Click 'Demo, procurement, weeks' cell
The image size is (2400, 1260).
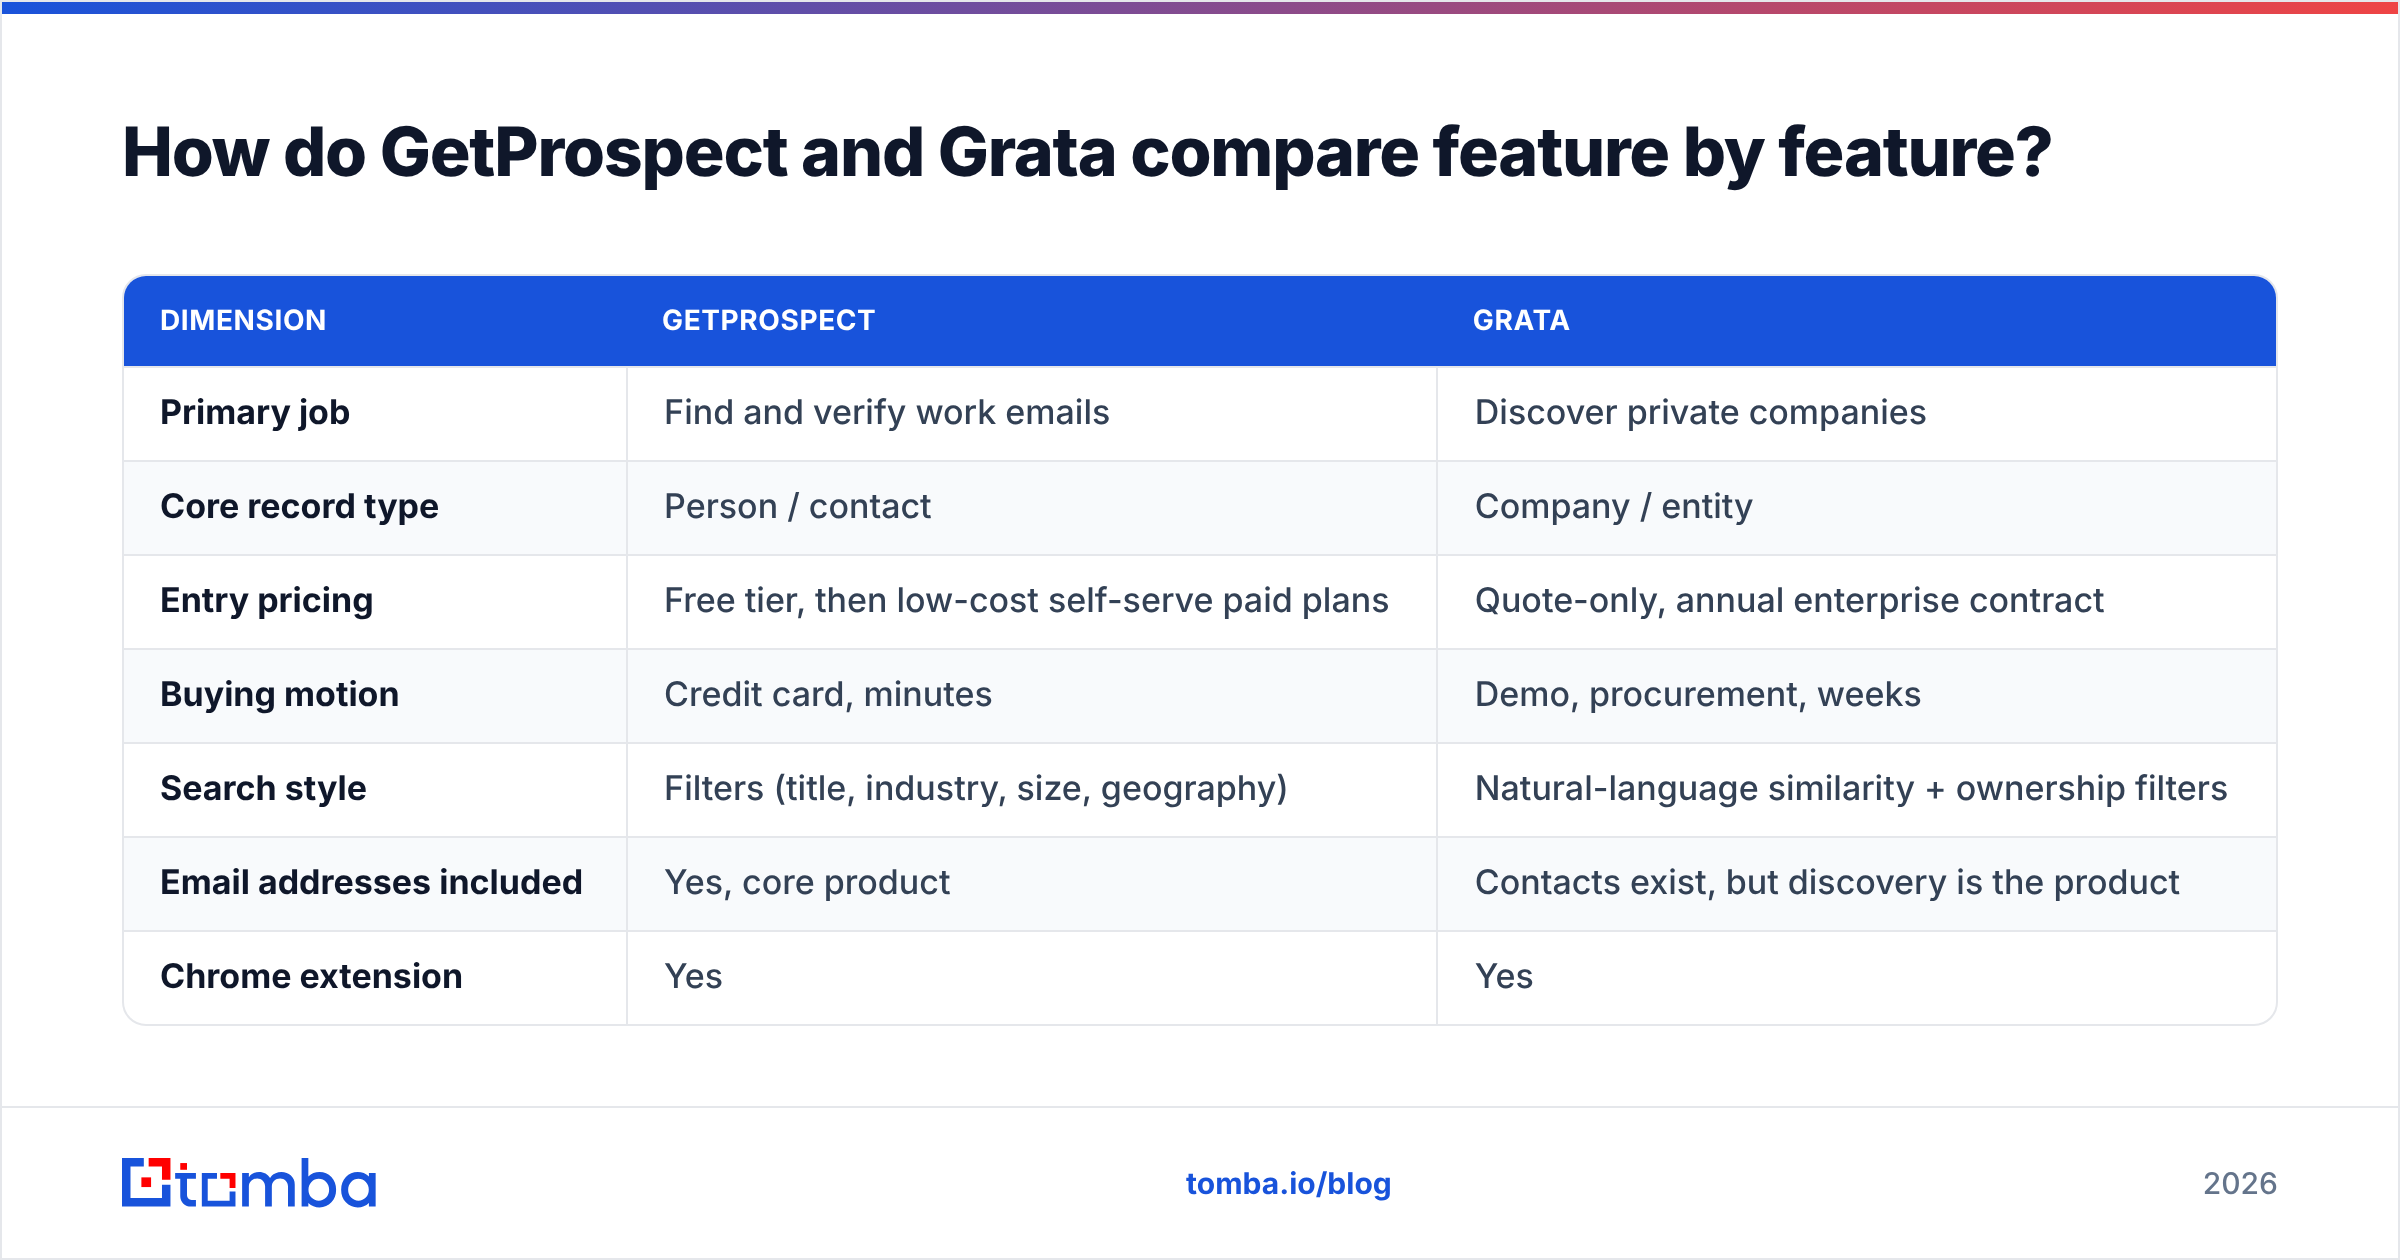[1698, 695]
